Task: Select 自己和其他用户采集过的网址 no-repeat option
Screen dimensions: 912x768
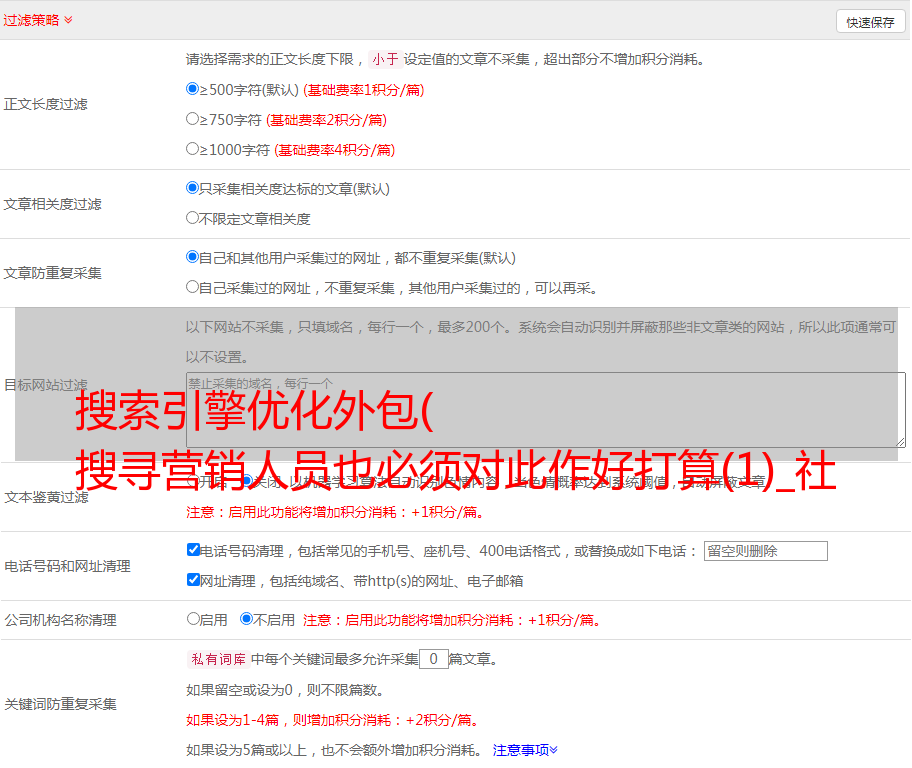Action: tap(192, 257)
